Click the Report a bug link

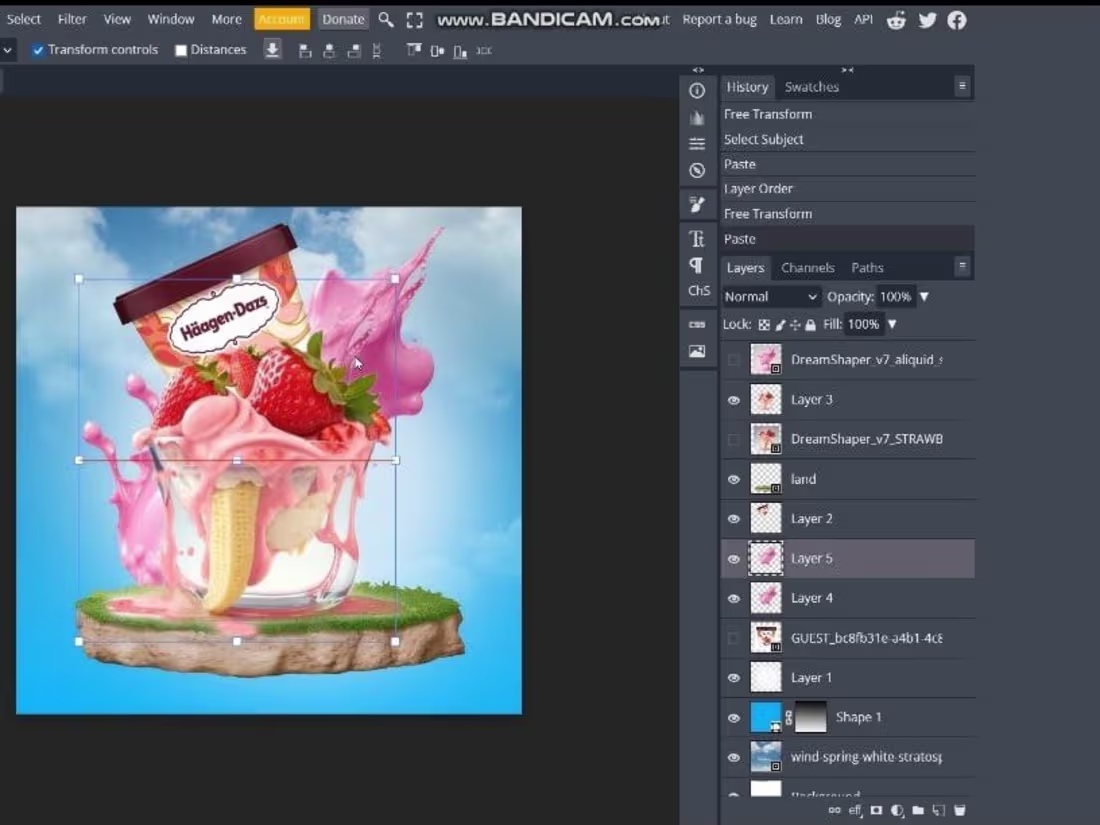pos(719,19)
